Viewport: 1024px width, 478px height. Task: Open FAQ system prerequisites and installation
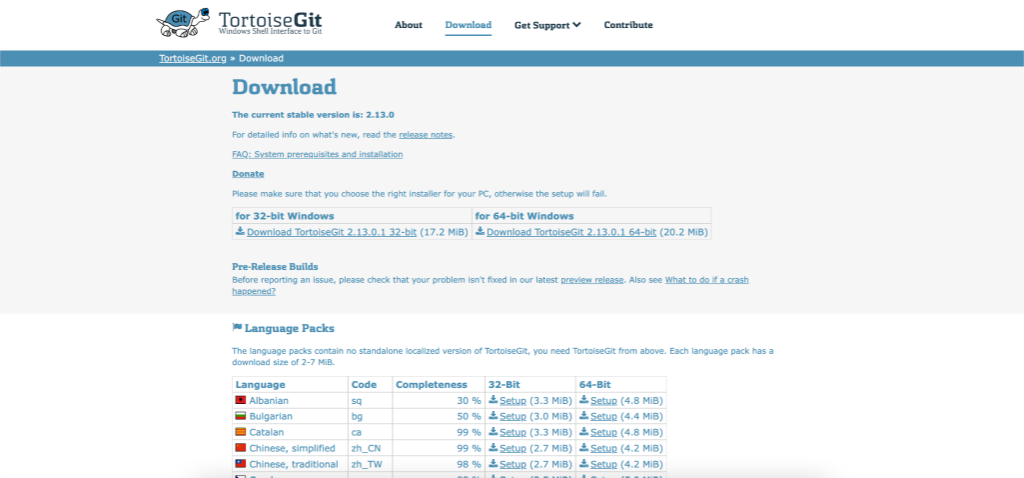[x=317, y=155]
